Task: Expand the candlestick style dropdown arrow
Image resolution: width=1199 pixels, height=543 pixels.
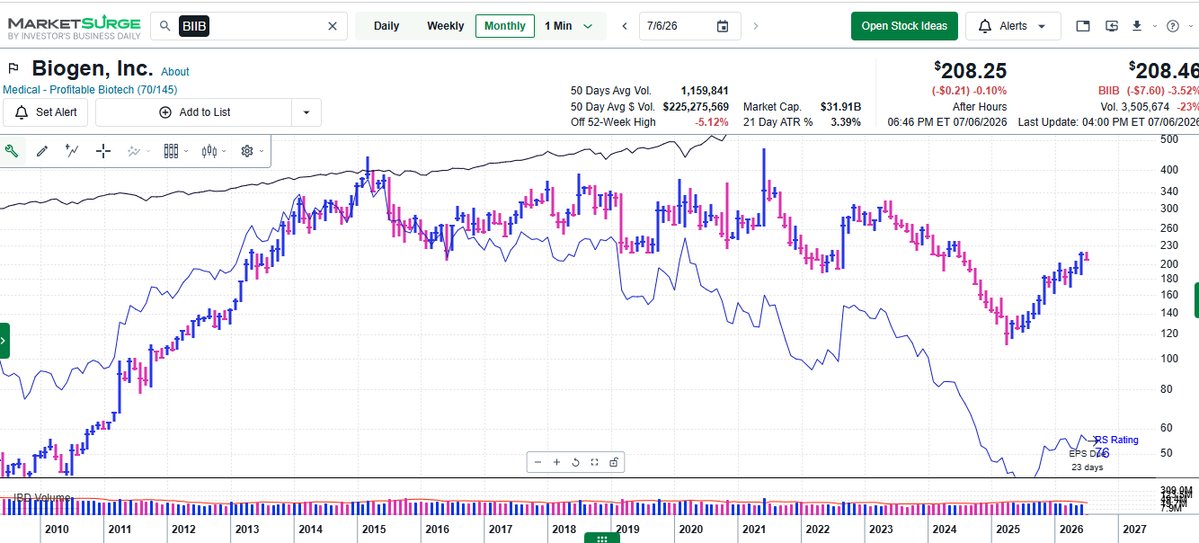Action: 224,151
